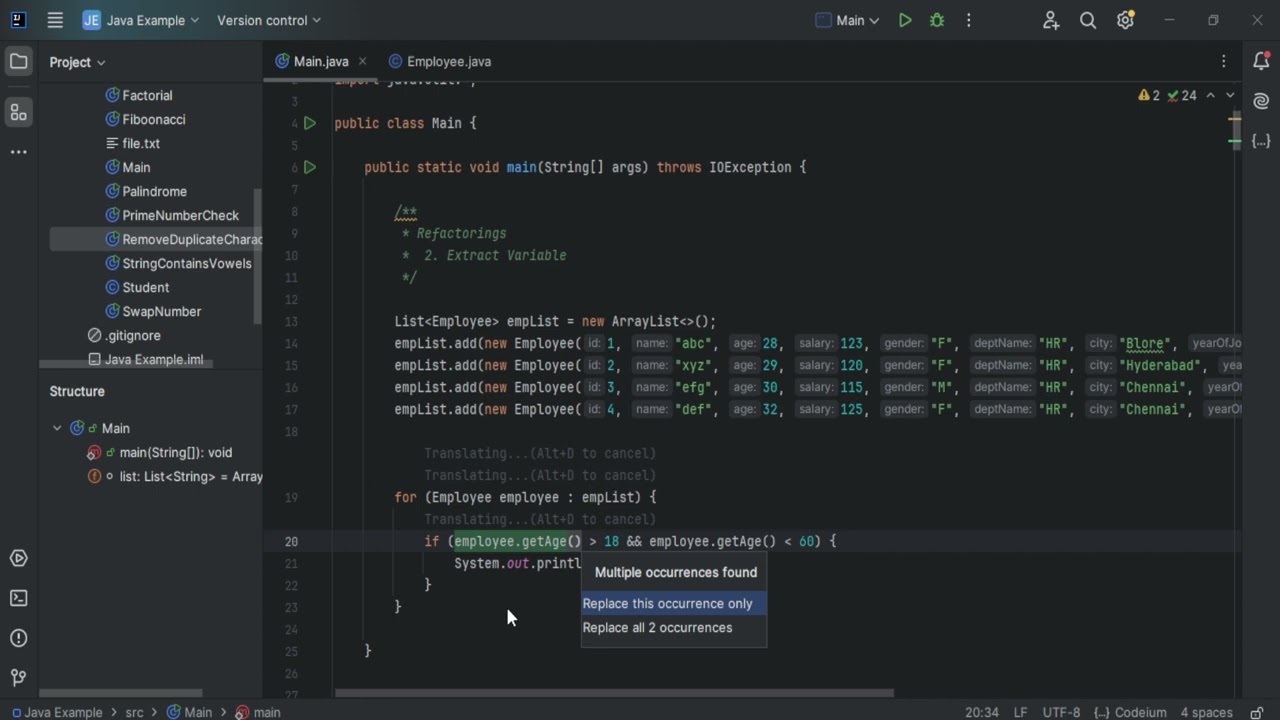Image resolution: width=1280 pixels, height=720 pixels.
Task: Click the 24 typos indicator
Action: point(1181,95)
